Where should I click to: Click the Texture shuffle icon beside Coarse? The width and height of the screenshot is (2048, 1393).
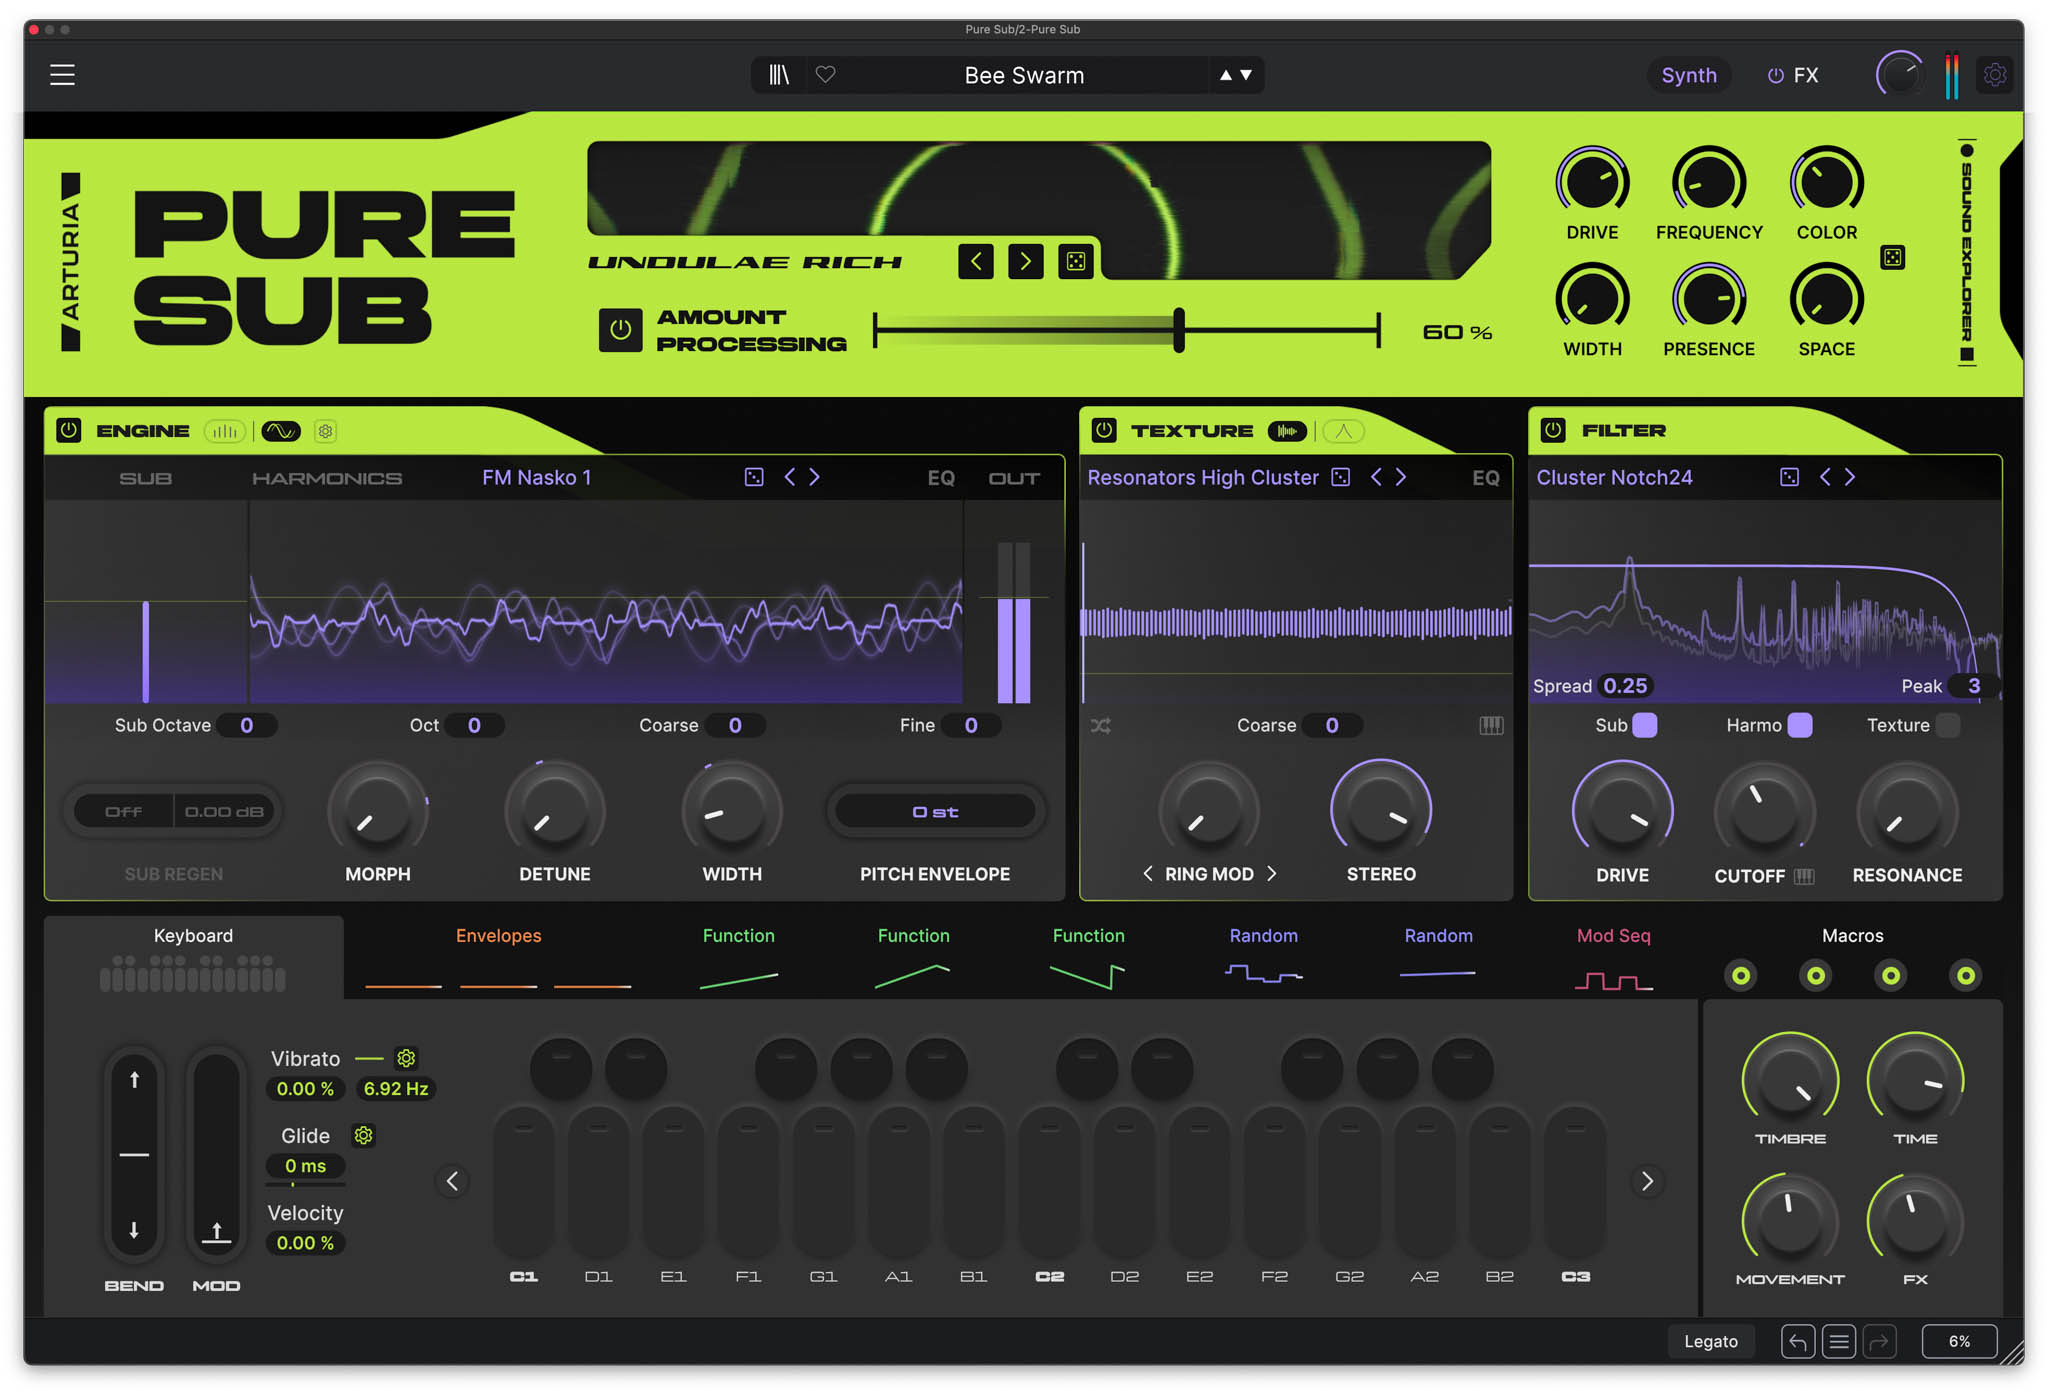(1100, 726)
